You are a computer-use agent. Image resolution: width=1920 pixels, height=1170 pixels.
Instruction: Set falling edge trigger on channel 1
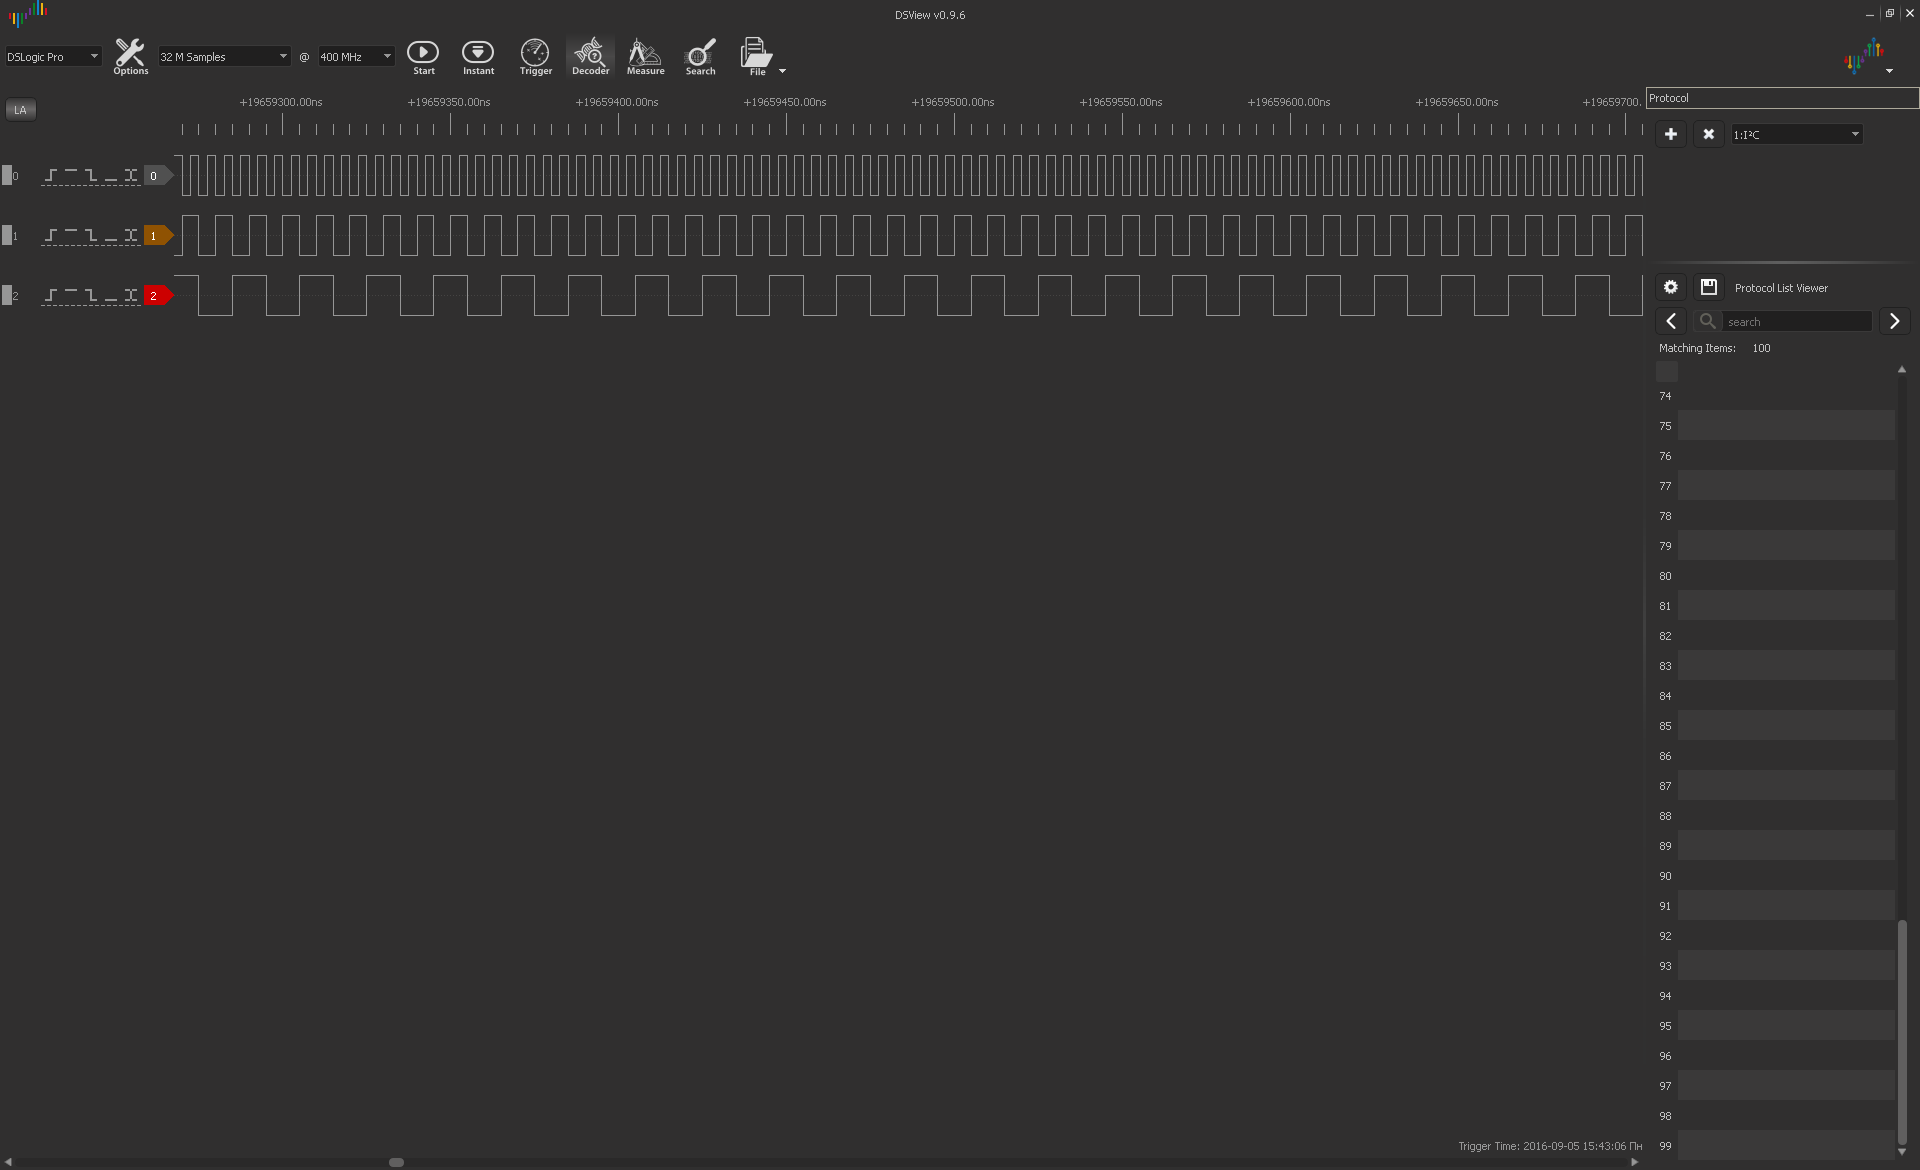pos(90,236)
